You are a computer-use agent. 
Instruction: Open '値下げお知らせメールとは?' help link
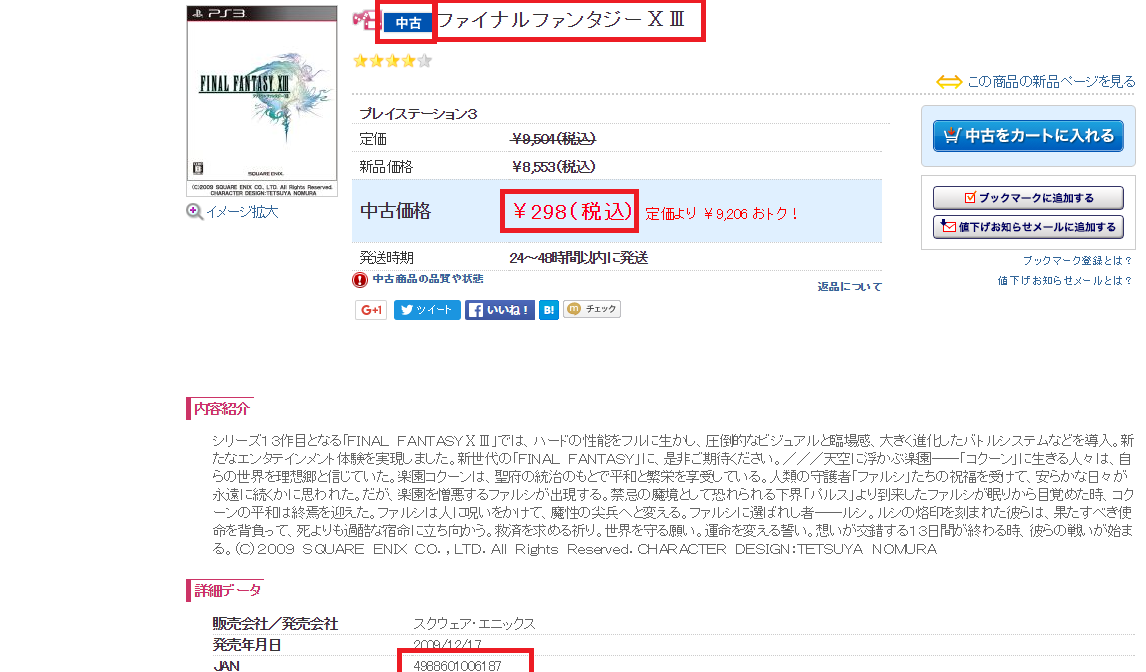[x=1065, y=280]
